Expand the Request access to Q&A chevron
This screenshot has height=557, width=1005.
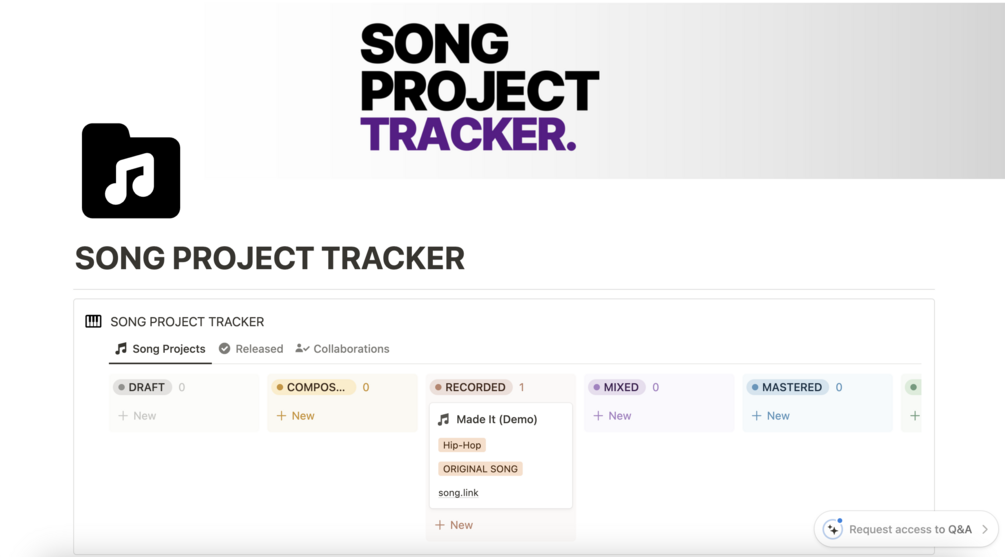(985, 529)
